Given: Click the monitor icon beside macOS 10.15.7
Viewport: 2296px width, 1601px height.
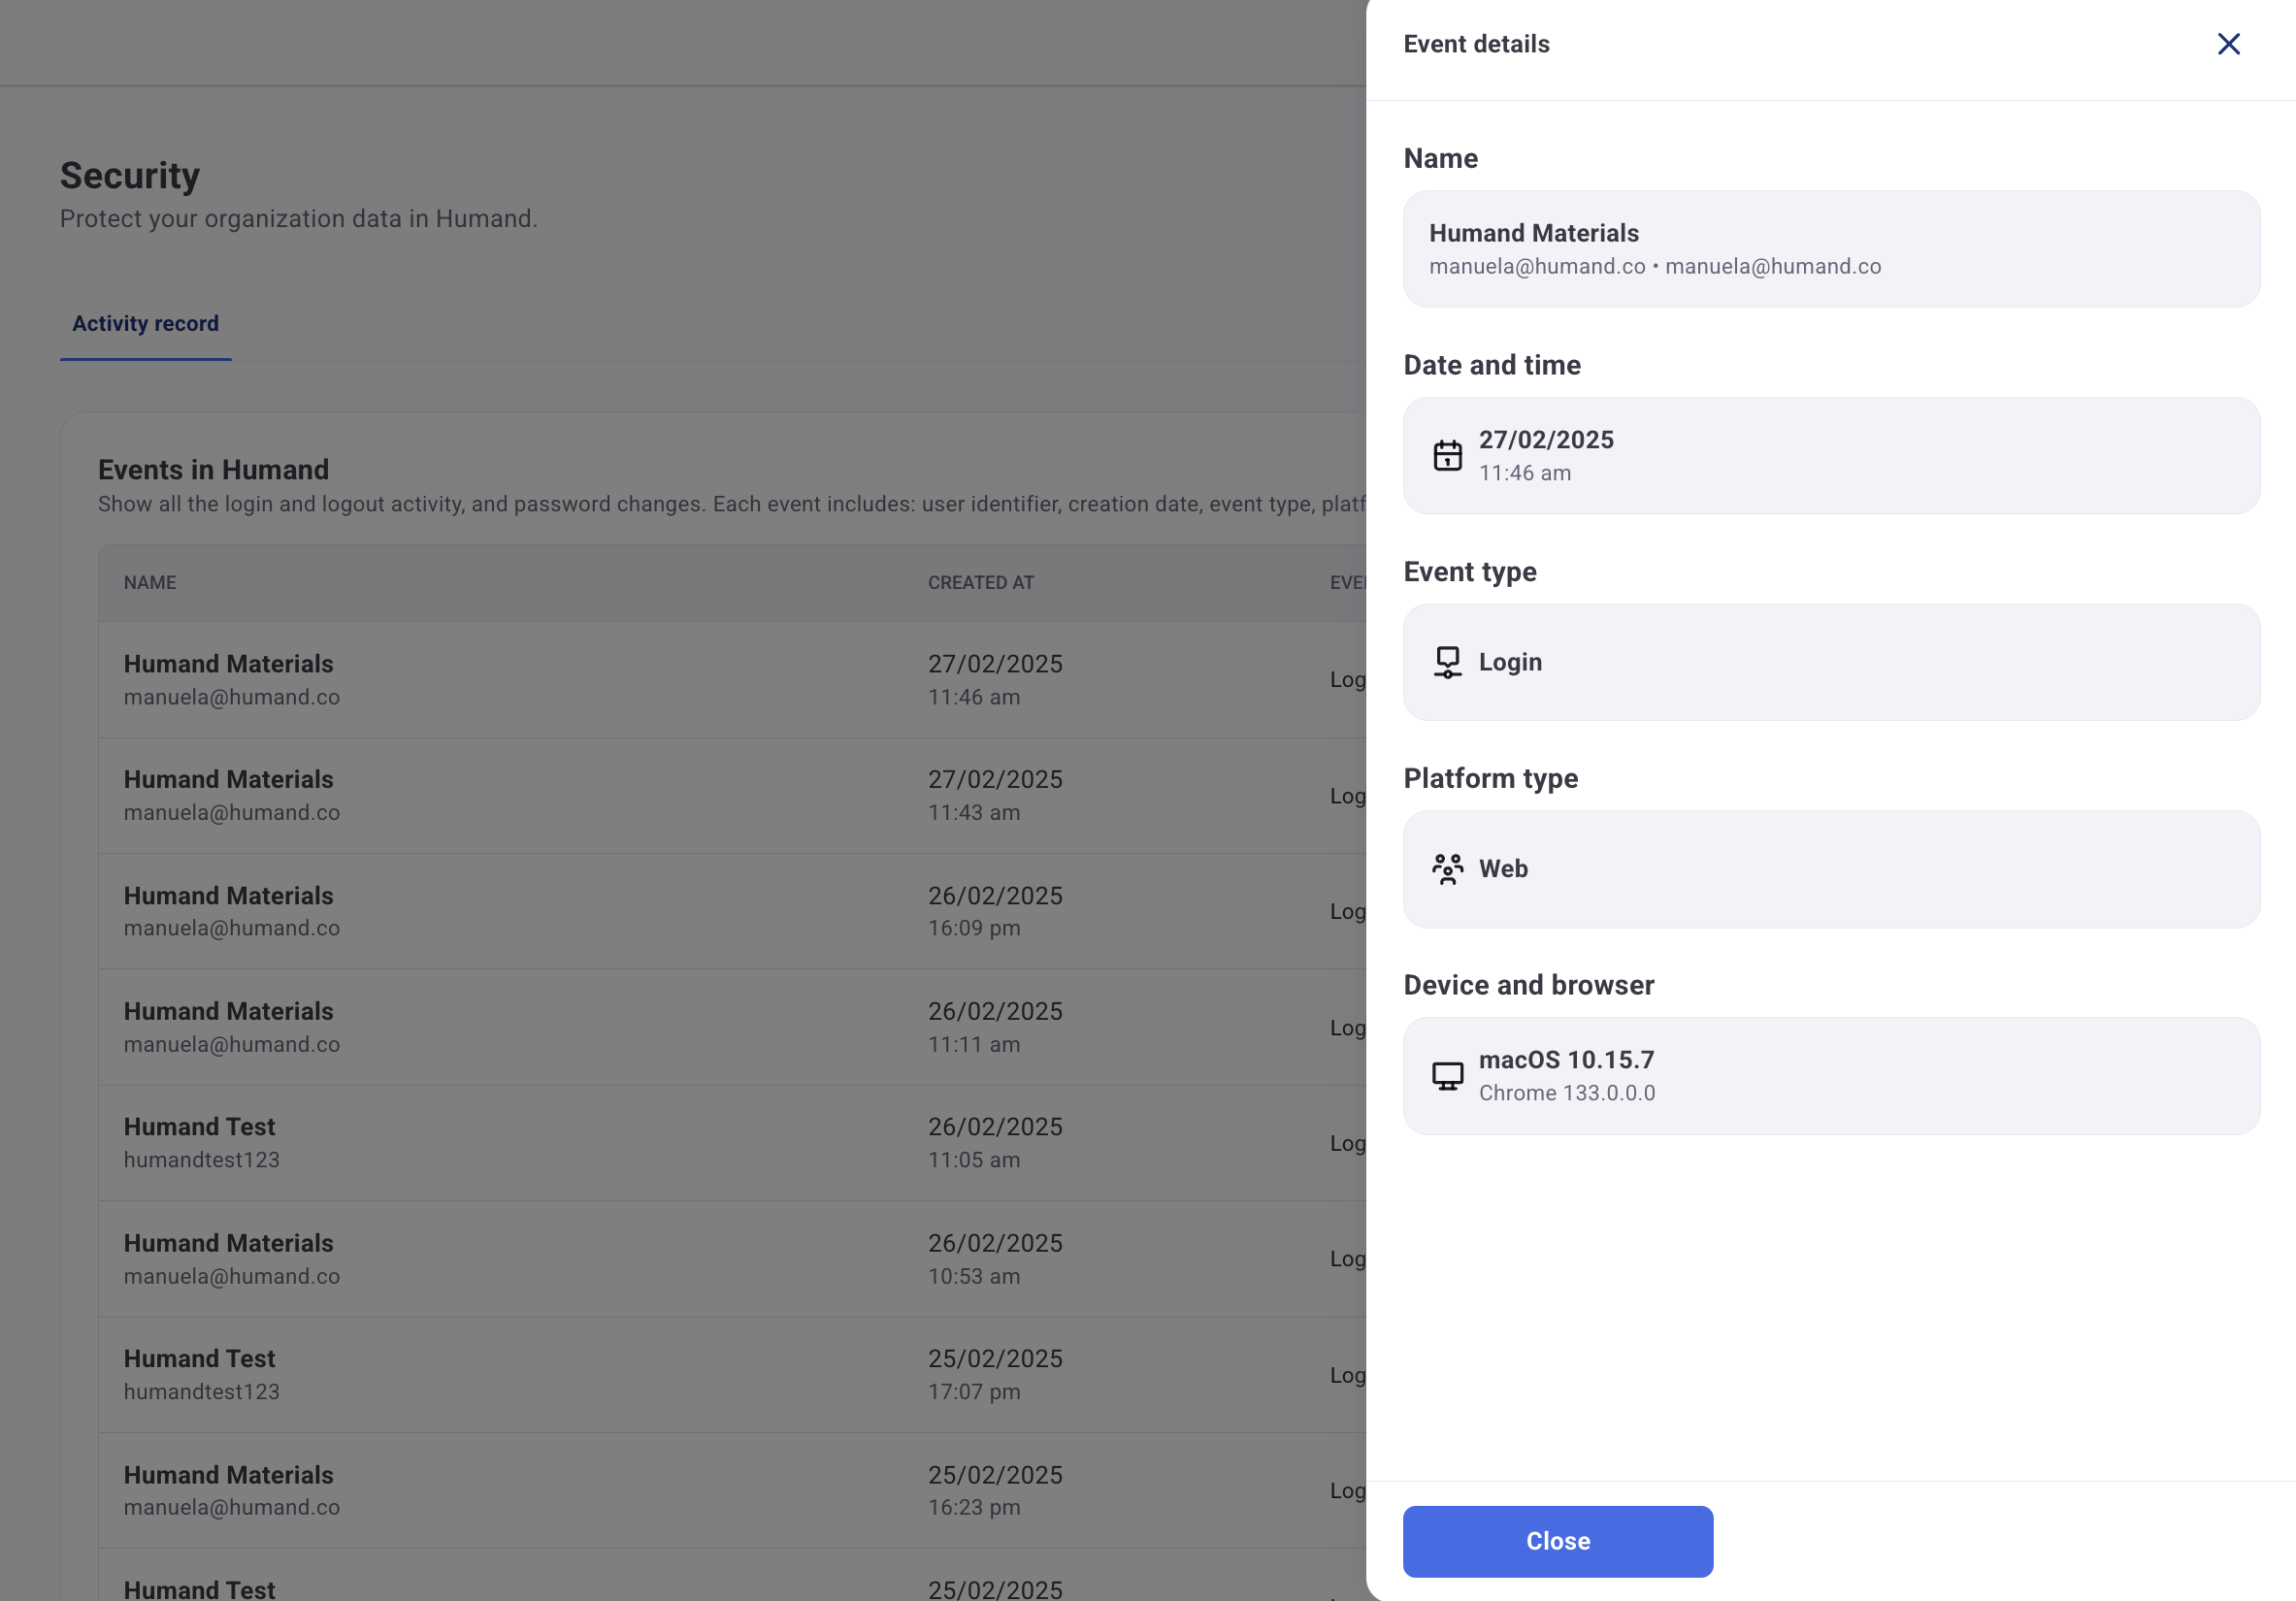Looking at the screenshot, I should pos(1447,1076).
